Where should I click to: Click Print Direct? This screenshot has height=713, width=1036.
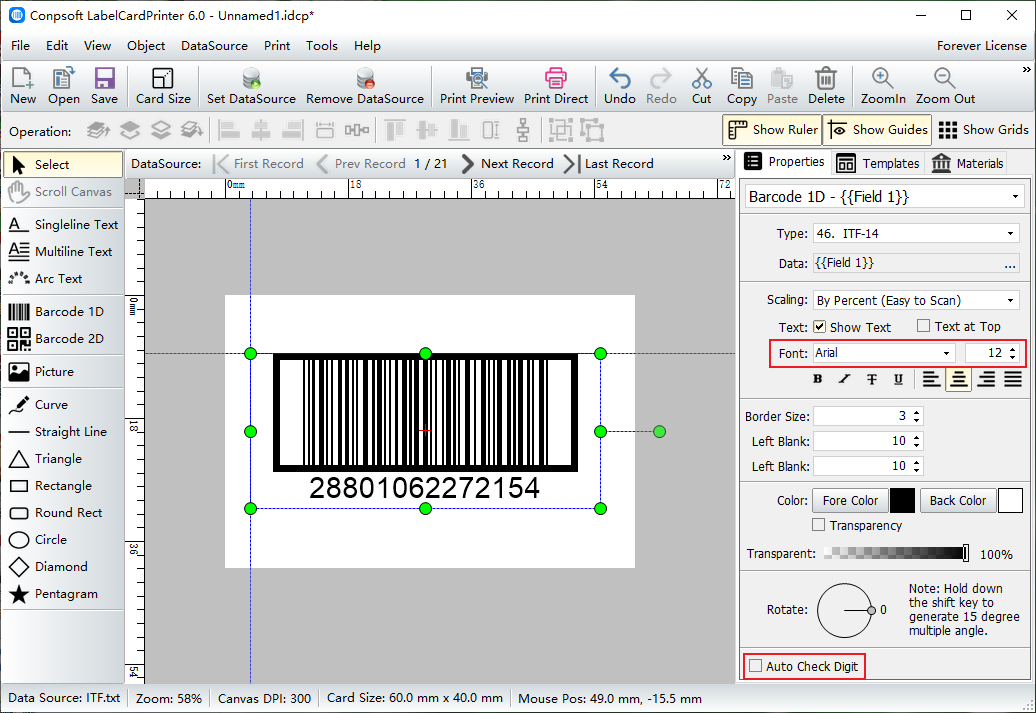[x=556, y=86]
